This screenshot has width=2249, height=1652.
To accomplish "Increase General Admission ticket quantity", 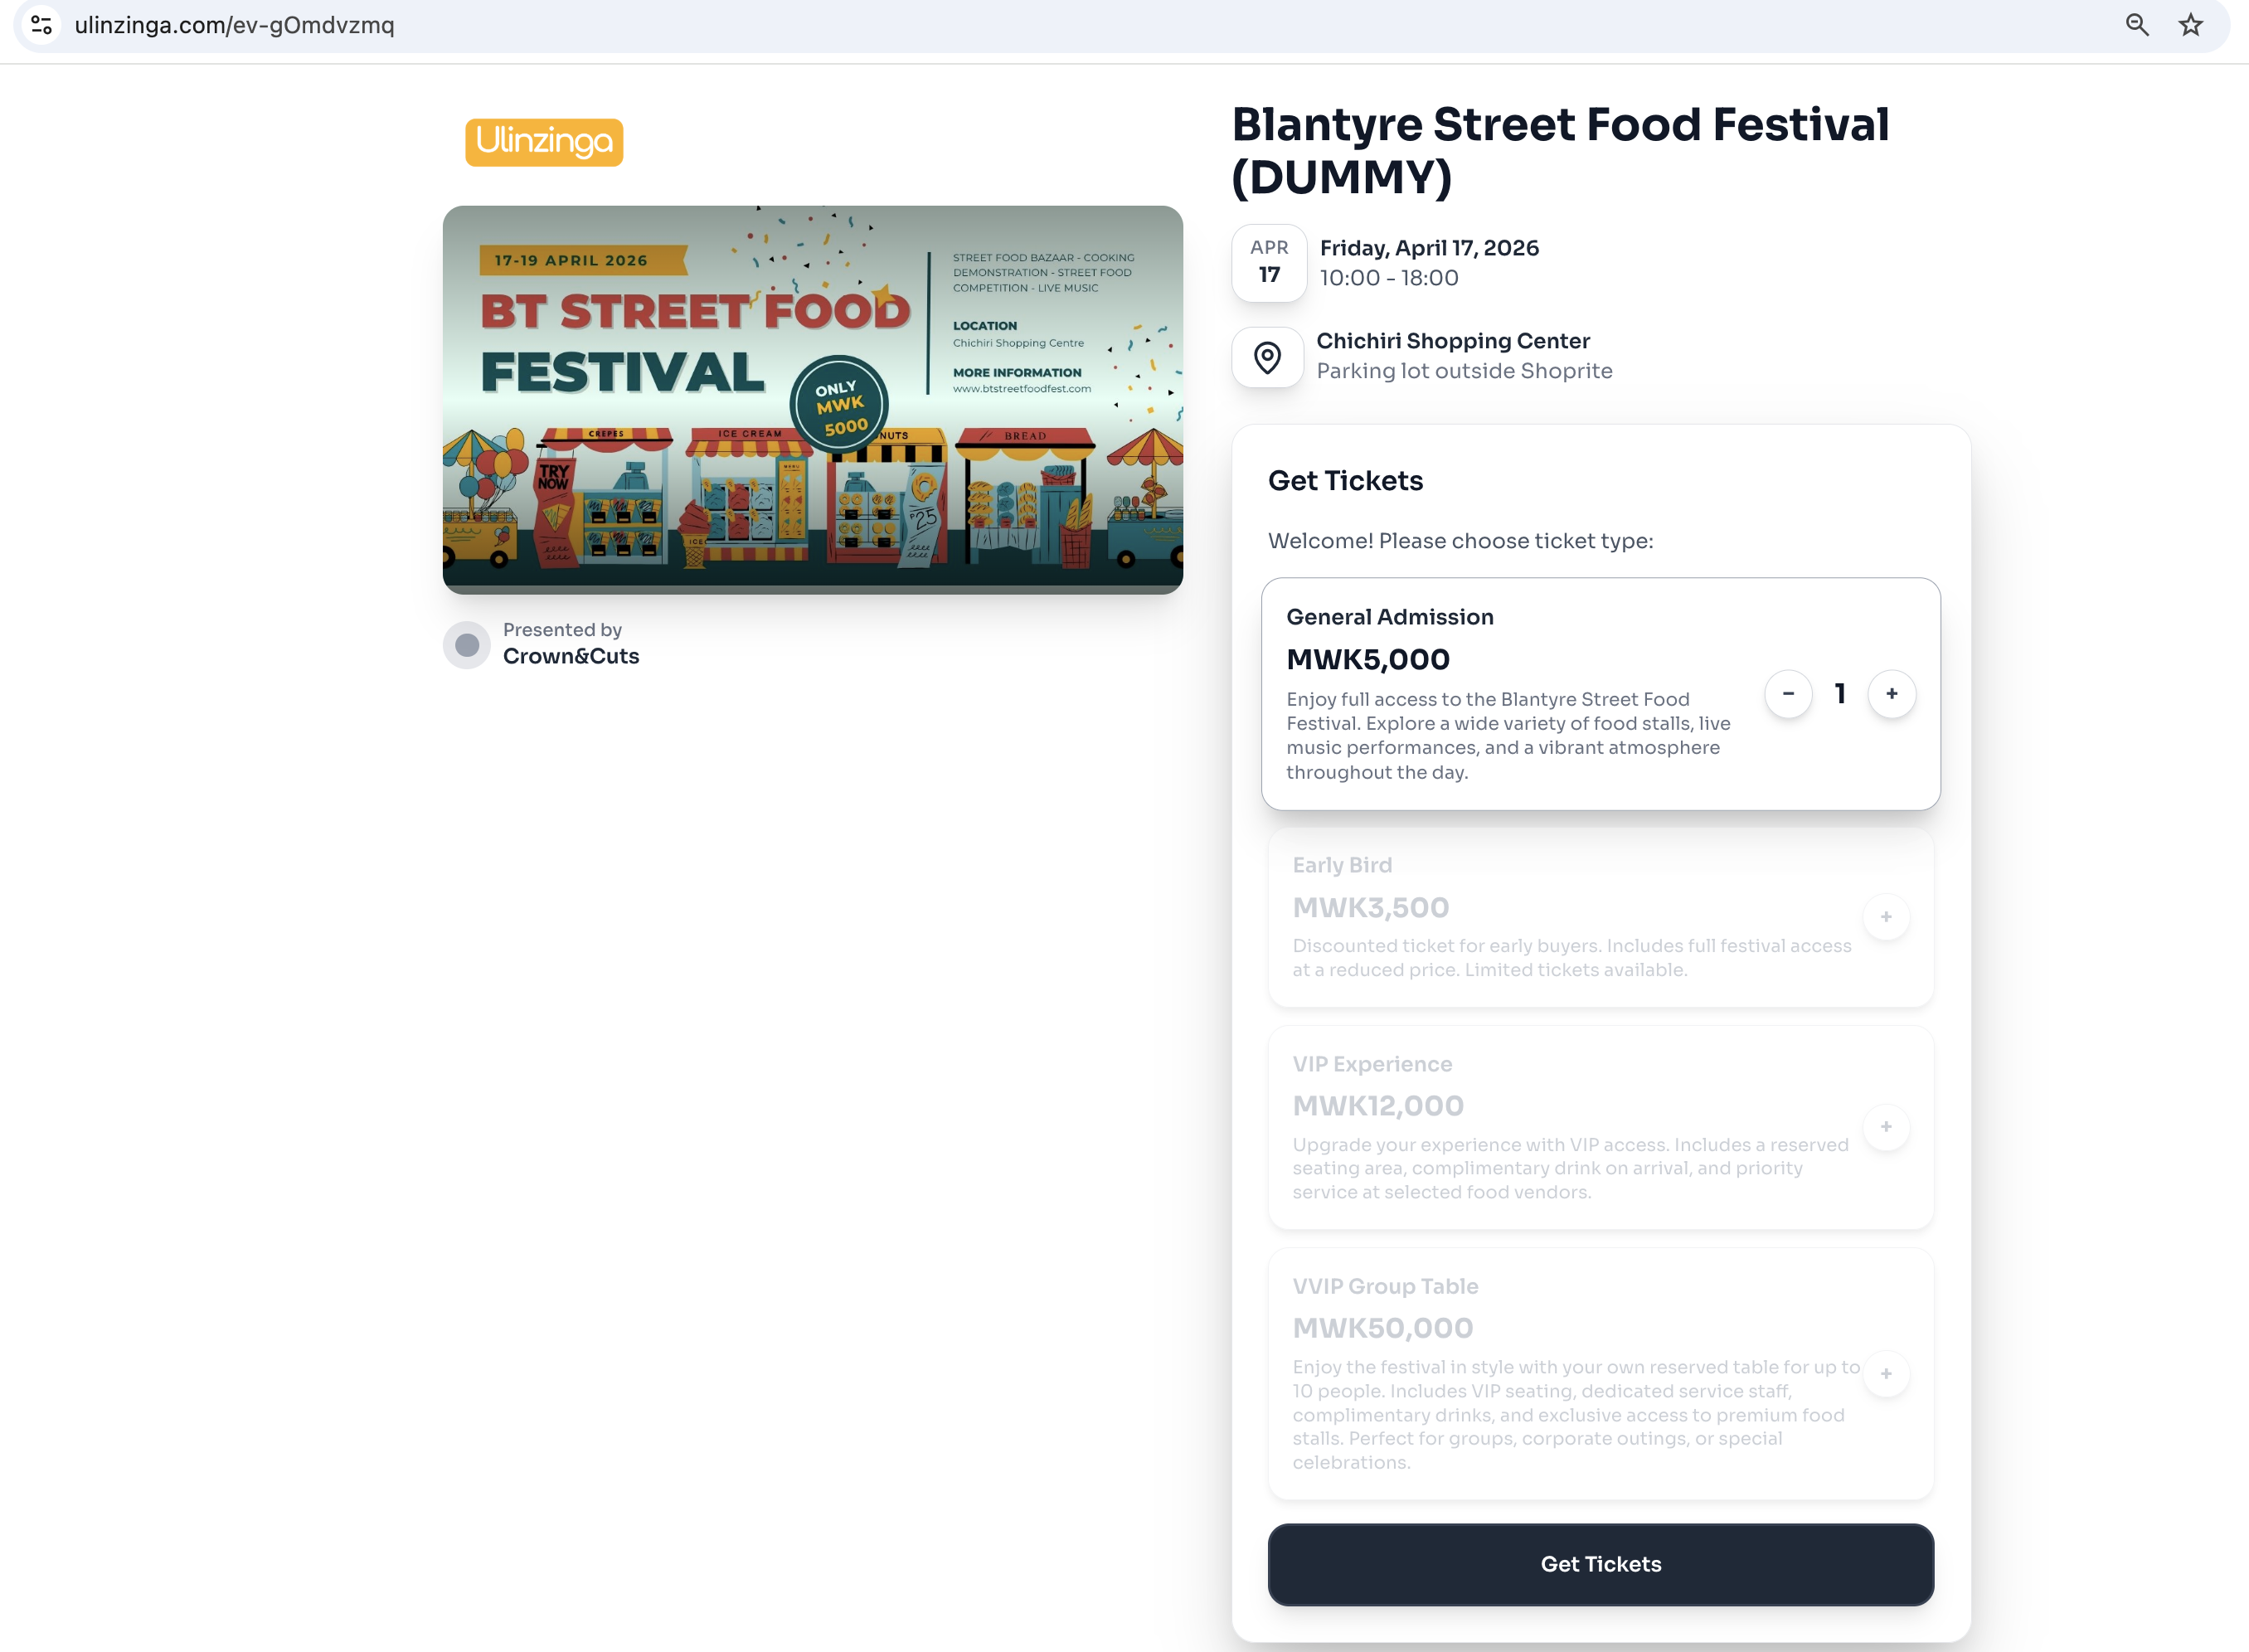I will pyautogui.click(x=1891, y=694).
